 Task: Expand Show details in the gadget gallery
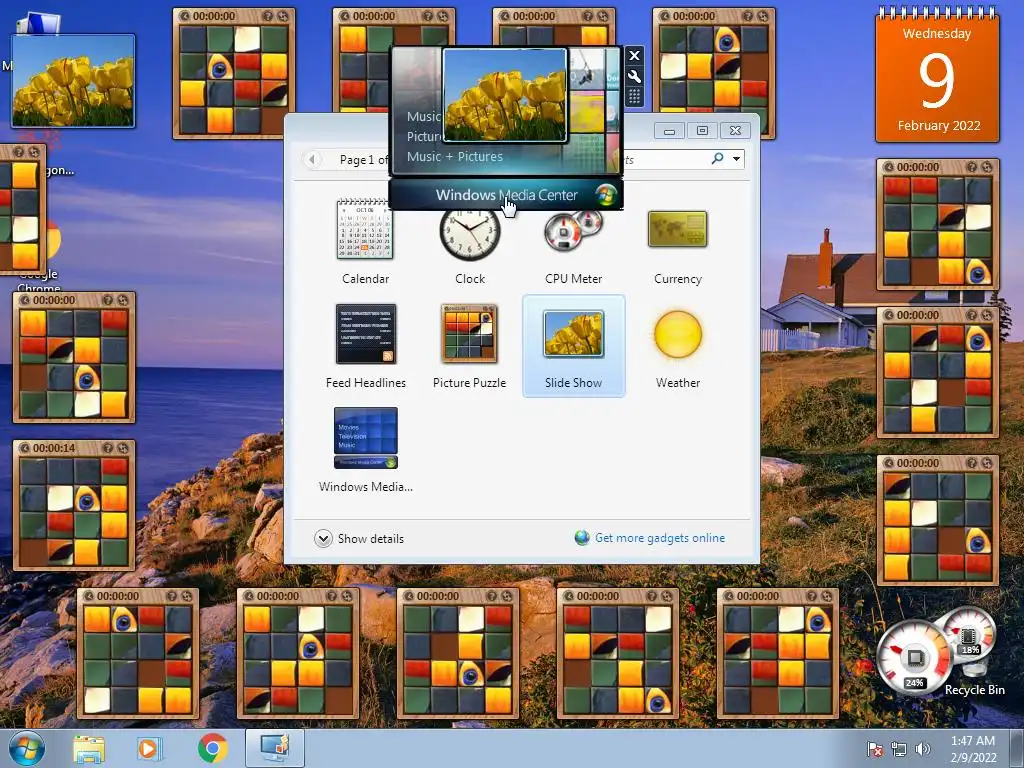click(360, 539)
